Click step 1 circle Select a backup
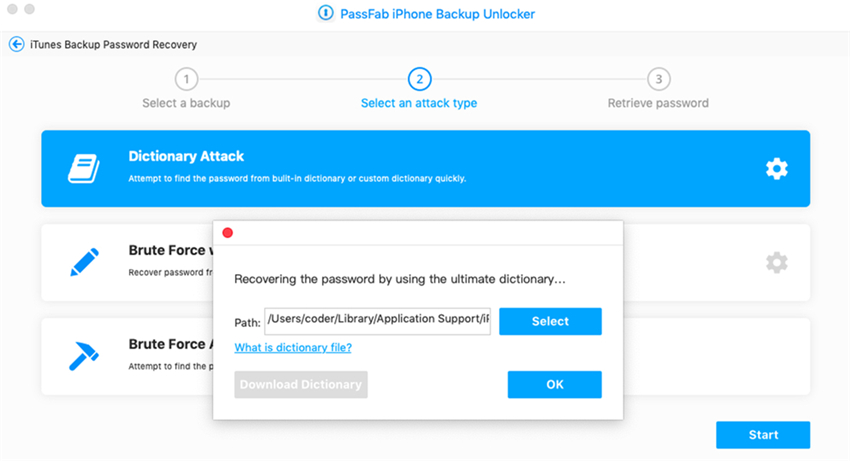Viewport: 850px width, 461px height. [x=186, y=79]
